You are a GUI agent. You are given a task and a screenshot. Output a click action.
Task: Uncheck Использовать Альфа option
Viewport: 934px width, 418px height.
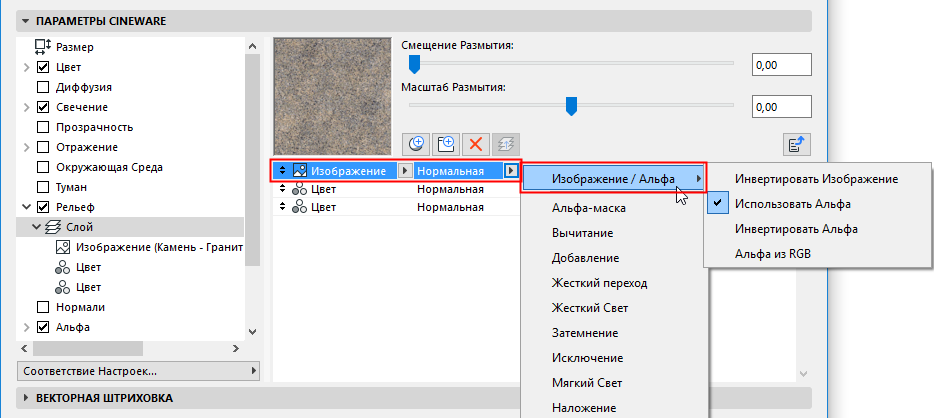tap(792, 204)
